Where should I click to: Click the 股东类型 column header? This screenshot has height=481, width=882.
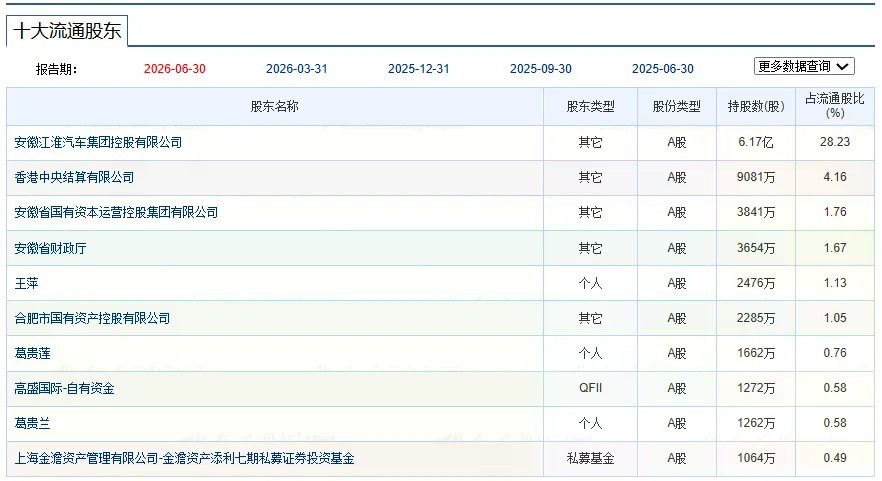[590, 106]
